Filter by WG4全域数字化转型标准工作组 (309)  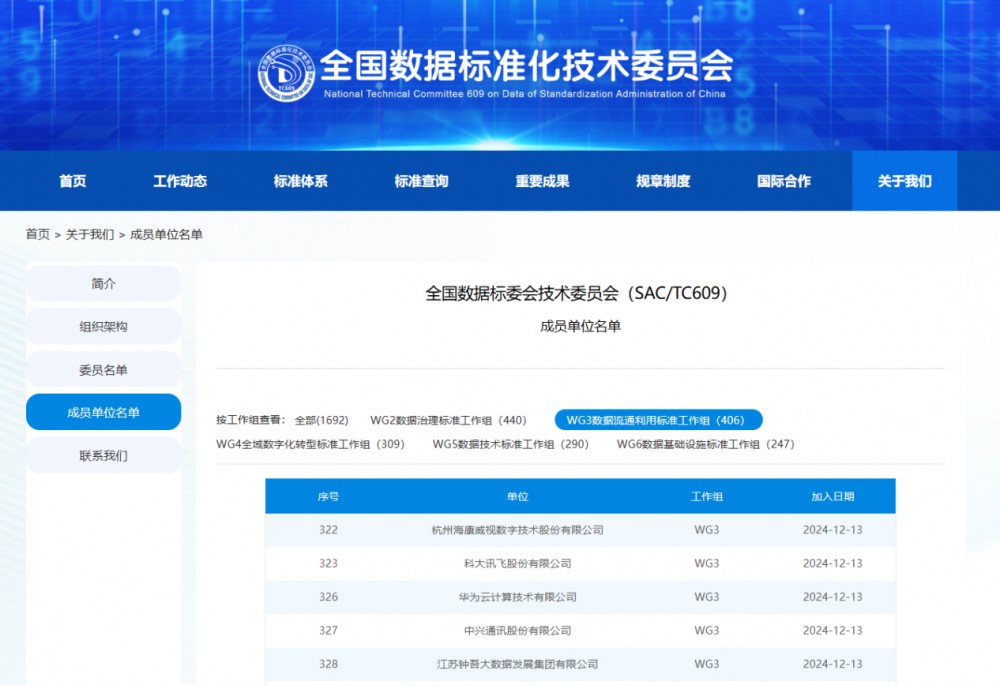[x=311, y=444]
